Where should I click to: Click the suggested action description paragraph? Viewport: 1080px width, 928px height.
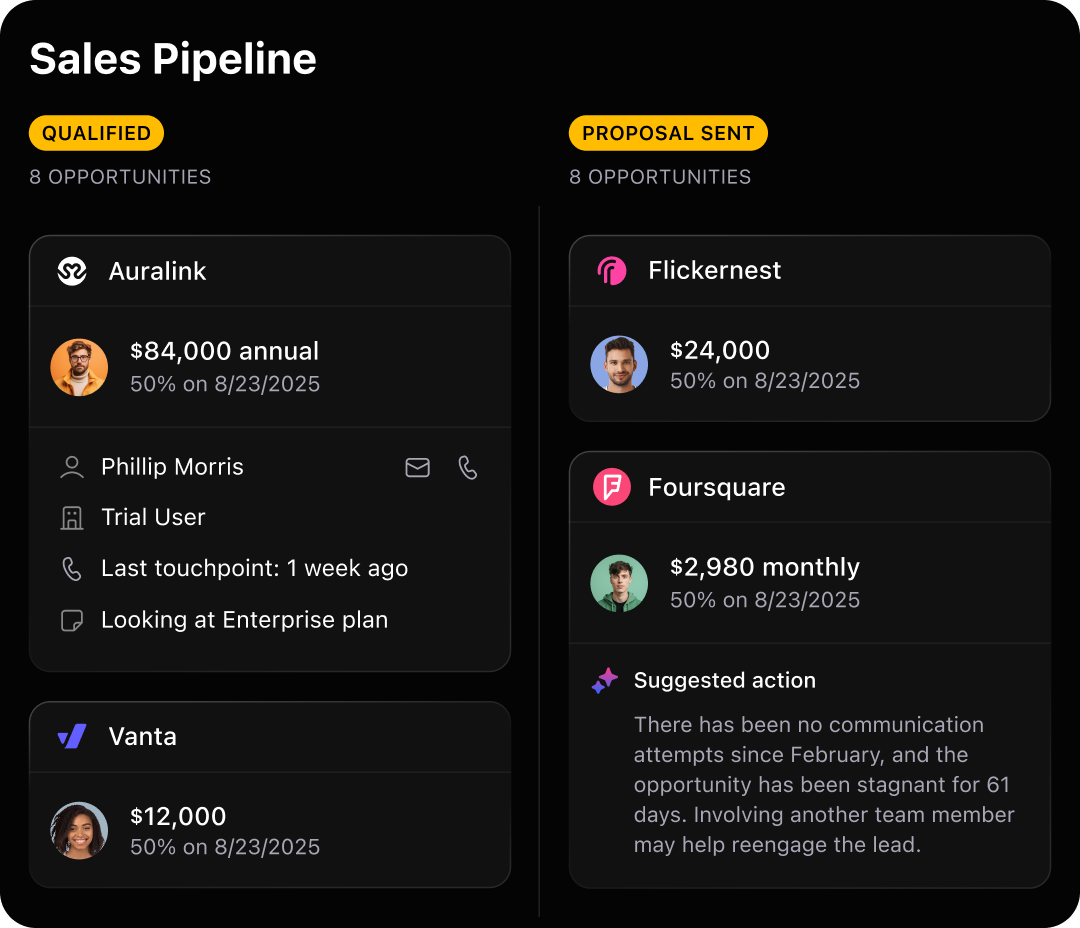point(824,785)
